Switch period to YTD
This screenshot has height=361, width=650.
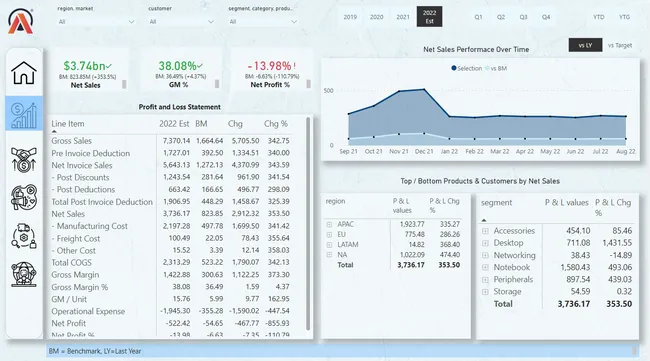[x=598, y=17]
